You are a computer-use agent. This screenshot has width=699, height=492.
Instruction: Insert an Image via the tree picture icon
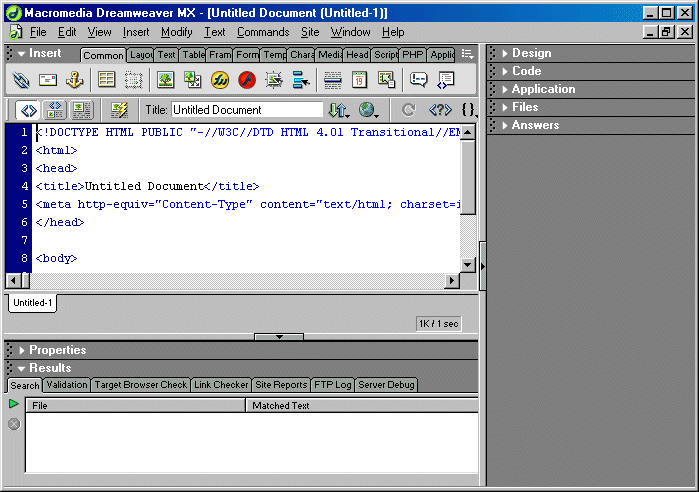pos(165,80)
